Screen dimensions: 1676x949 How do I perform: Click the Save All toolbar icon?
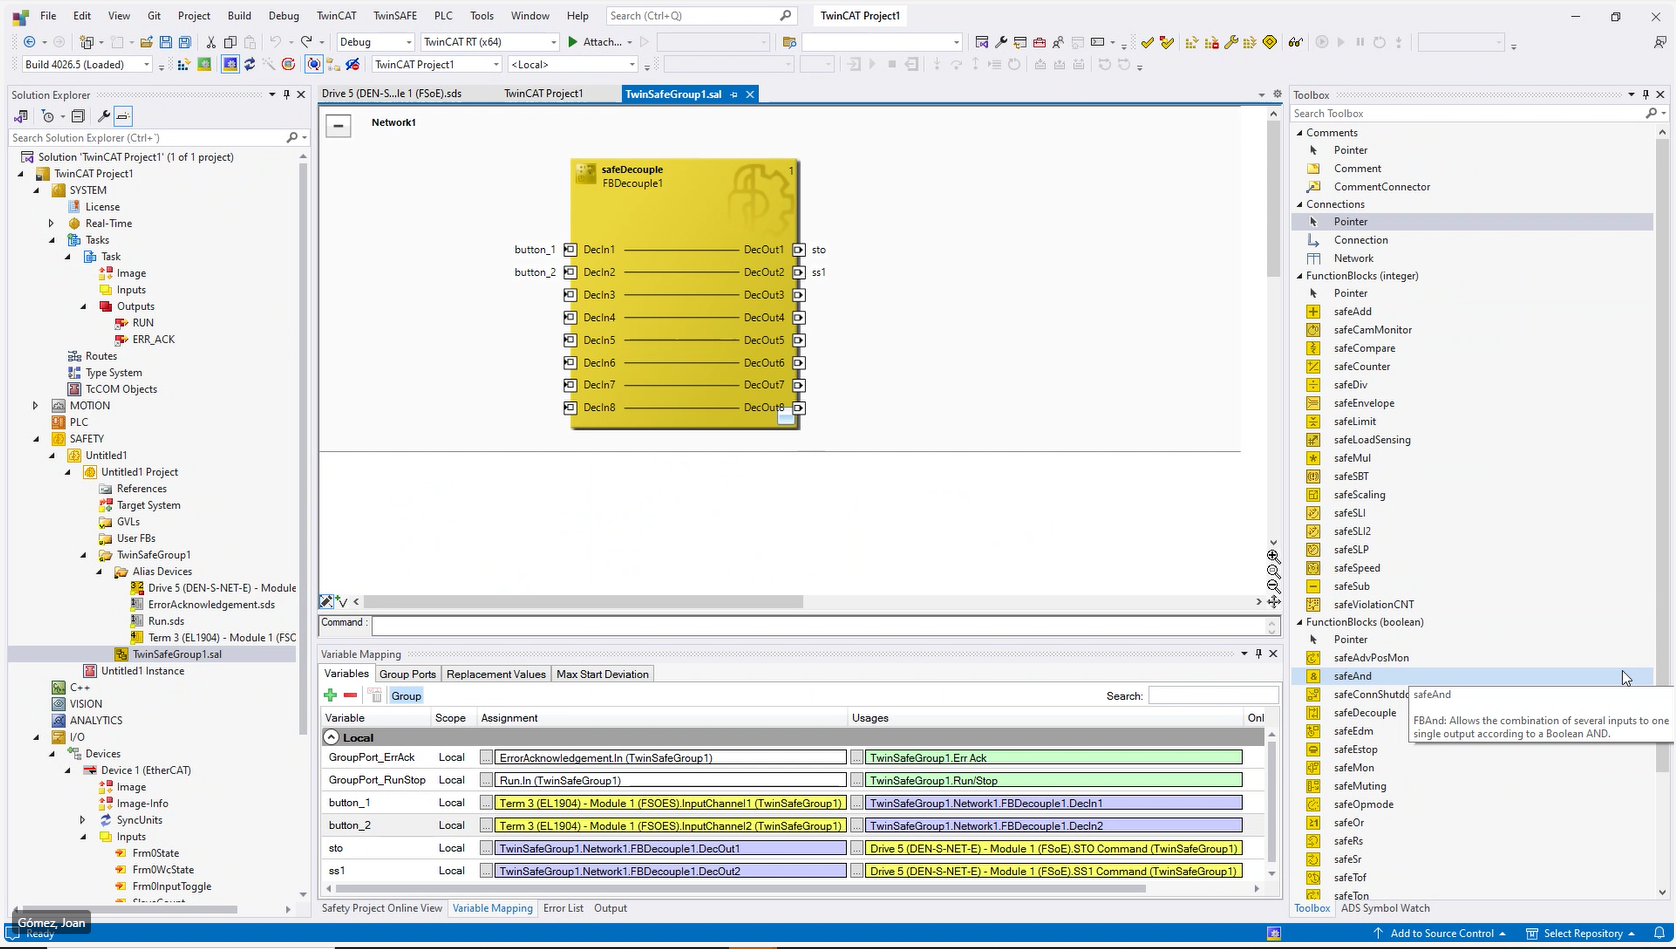coord(184,42)
